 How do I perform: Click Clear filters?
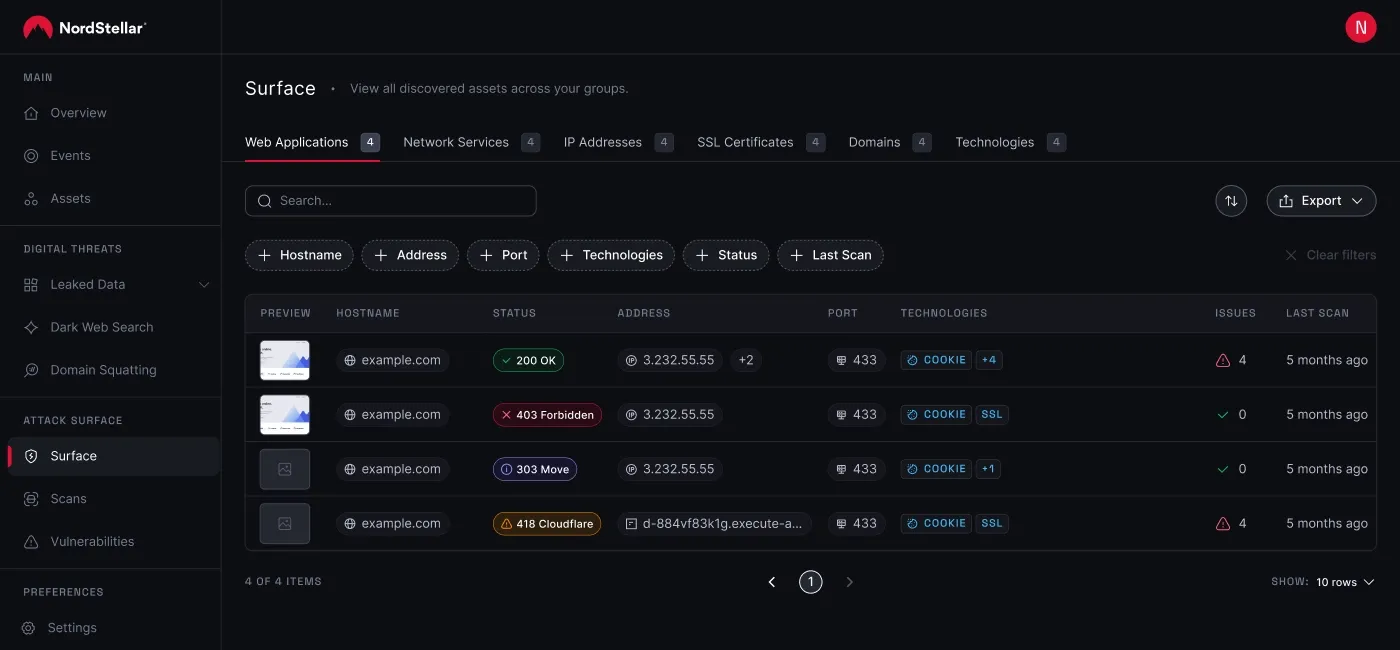click(x=1331, y=255)
